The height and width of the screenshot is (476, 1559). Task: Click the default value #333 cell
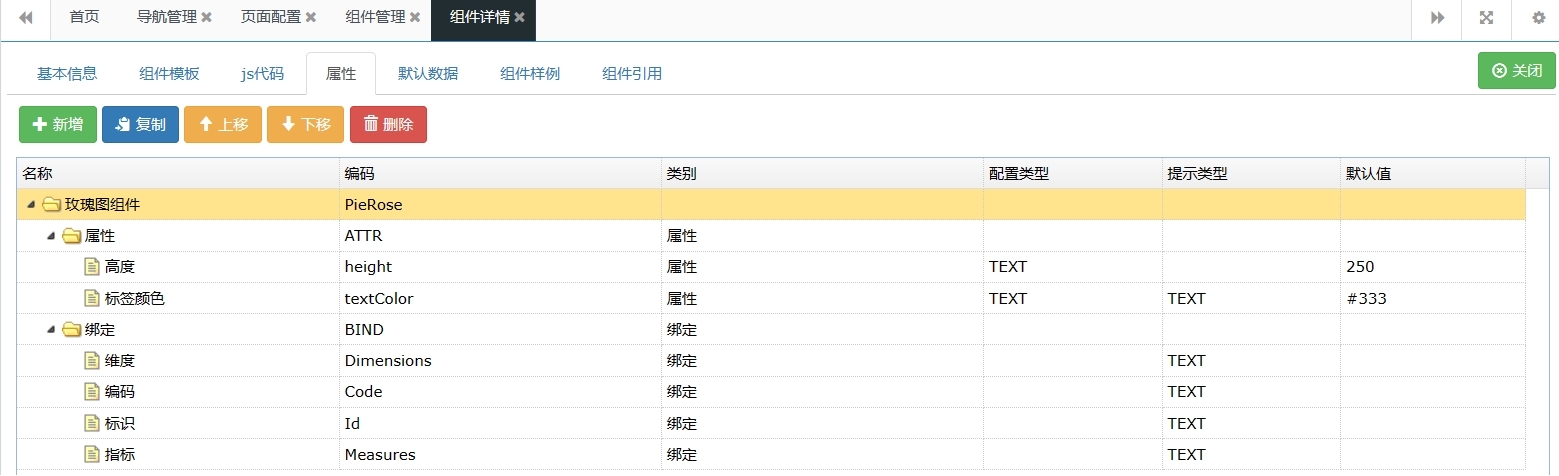[1433, 298]
